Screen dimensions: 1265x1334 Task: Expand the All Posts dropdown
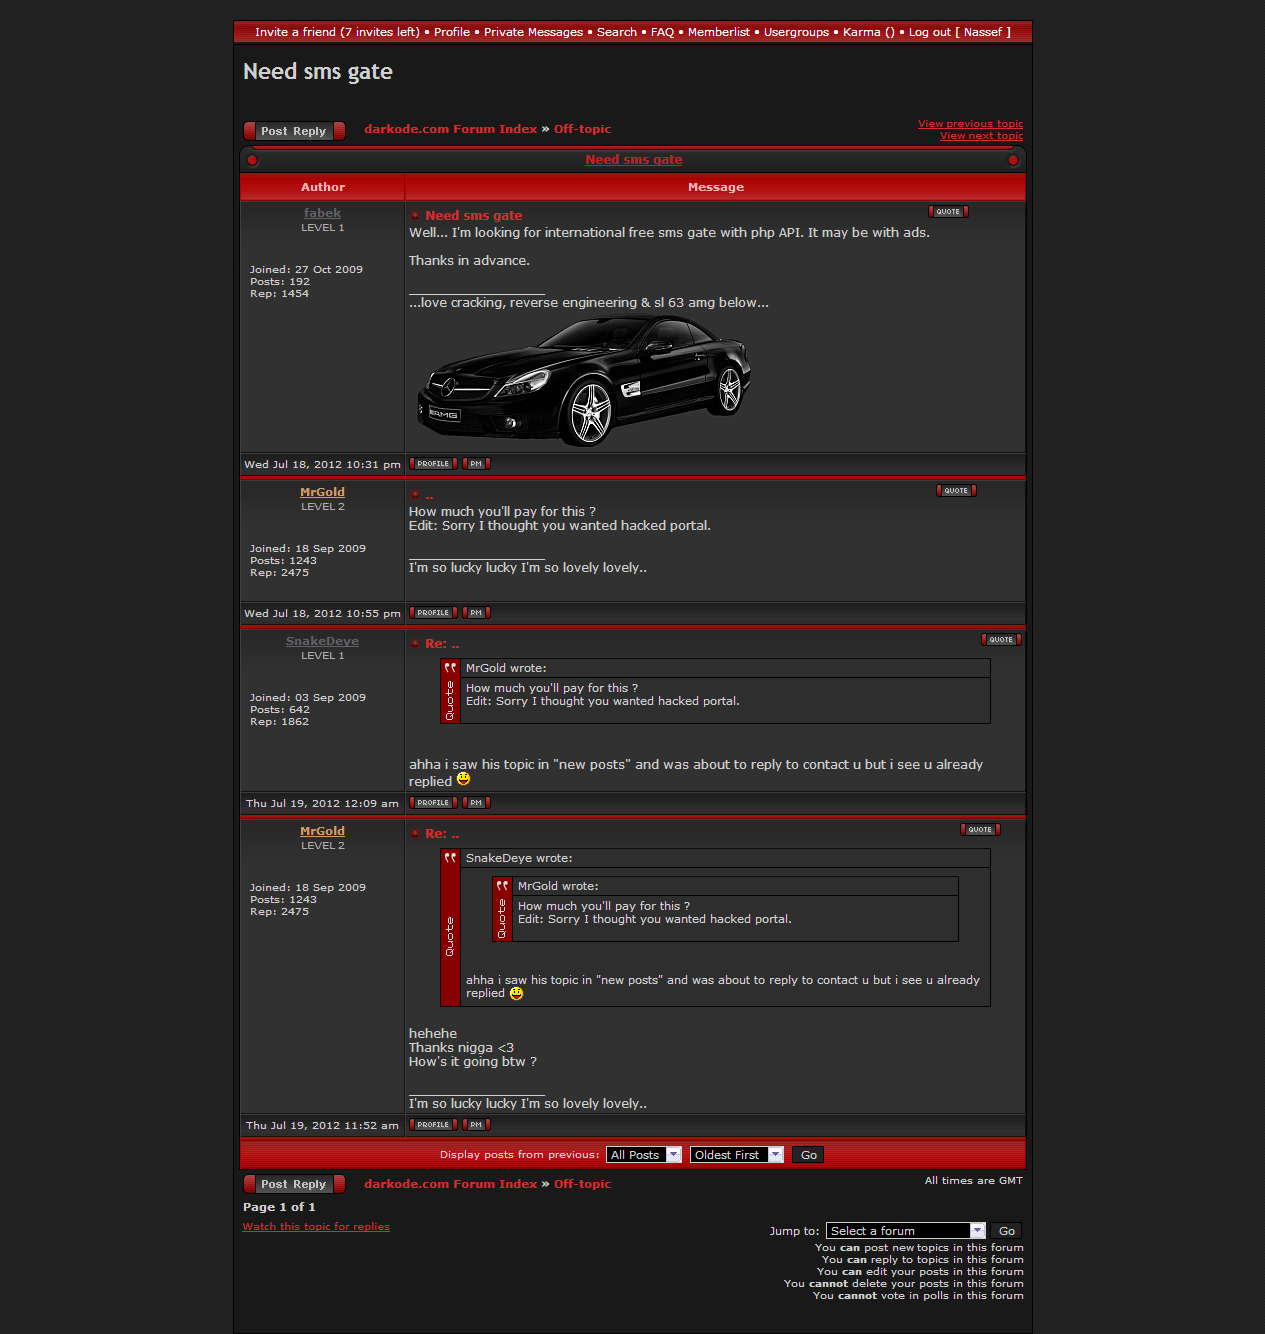pyautogui.click(x=644, y=1155)
